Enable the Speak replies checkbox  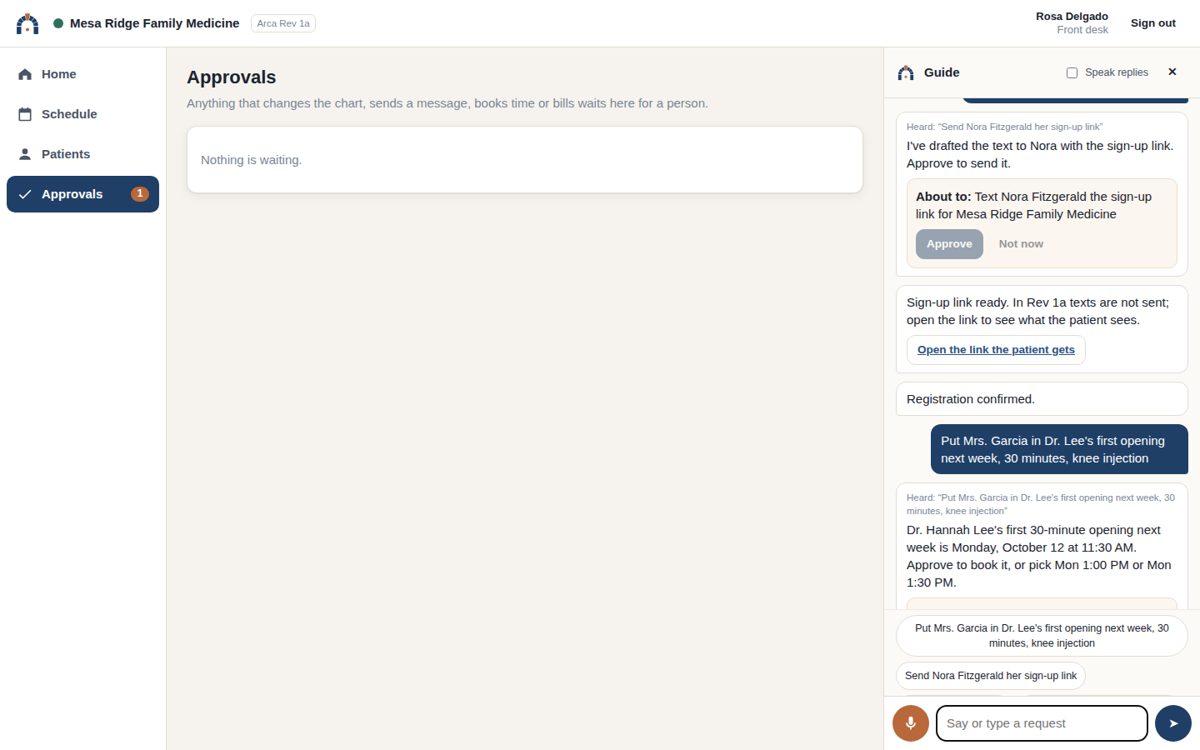pyautogui.click(x=1072, y=73)
